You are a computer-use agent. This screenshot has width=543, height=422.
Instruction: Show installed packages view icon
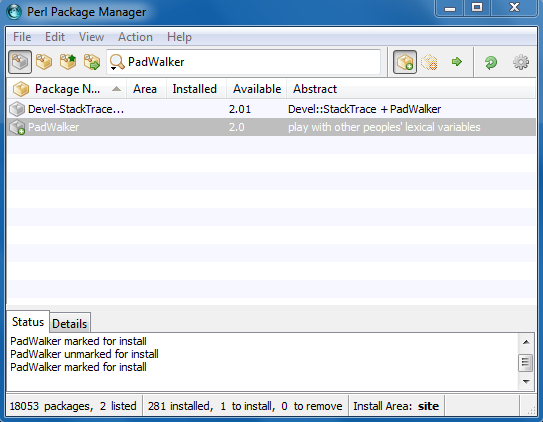click(44, 62)
